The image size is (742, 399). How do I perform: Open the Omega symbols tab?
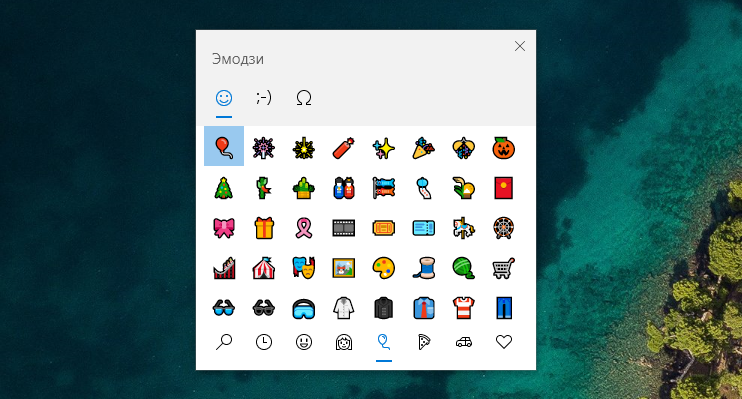304,98
